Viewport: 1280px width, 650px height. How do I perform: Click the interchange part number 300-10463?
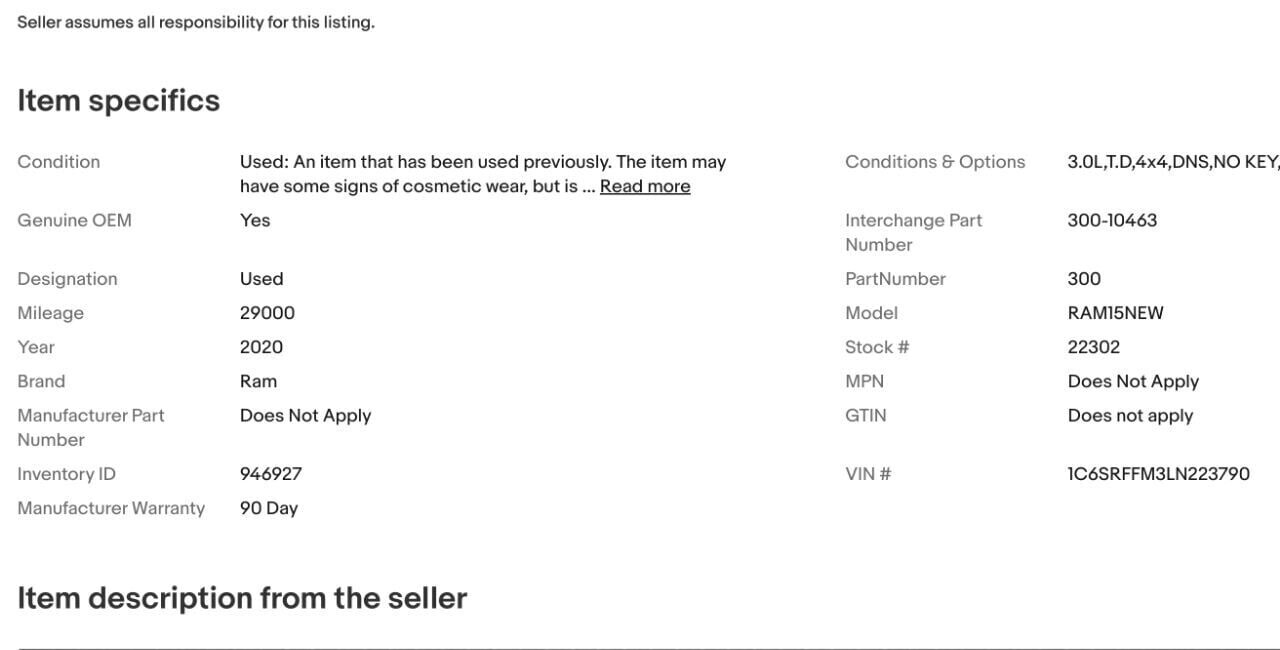coord(1112,220)
